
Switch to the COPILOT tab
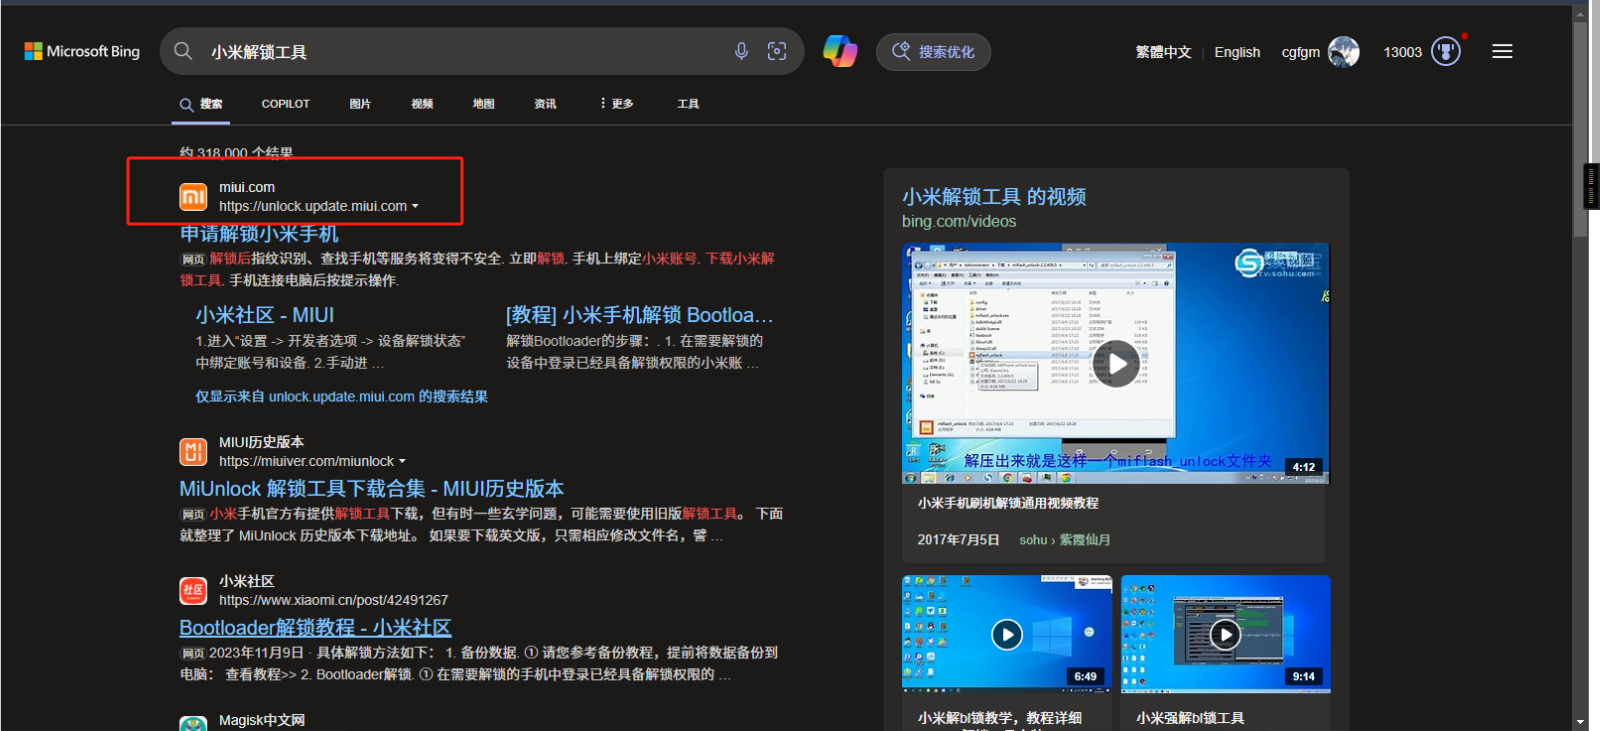[285, 104]
